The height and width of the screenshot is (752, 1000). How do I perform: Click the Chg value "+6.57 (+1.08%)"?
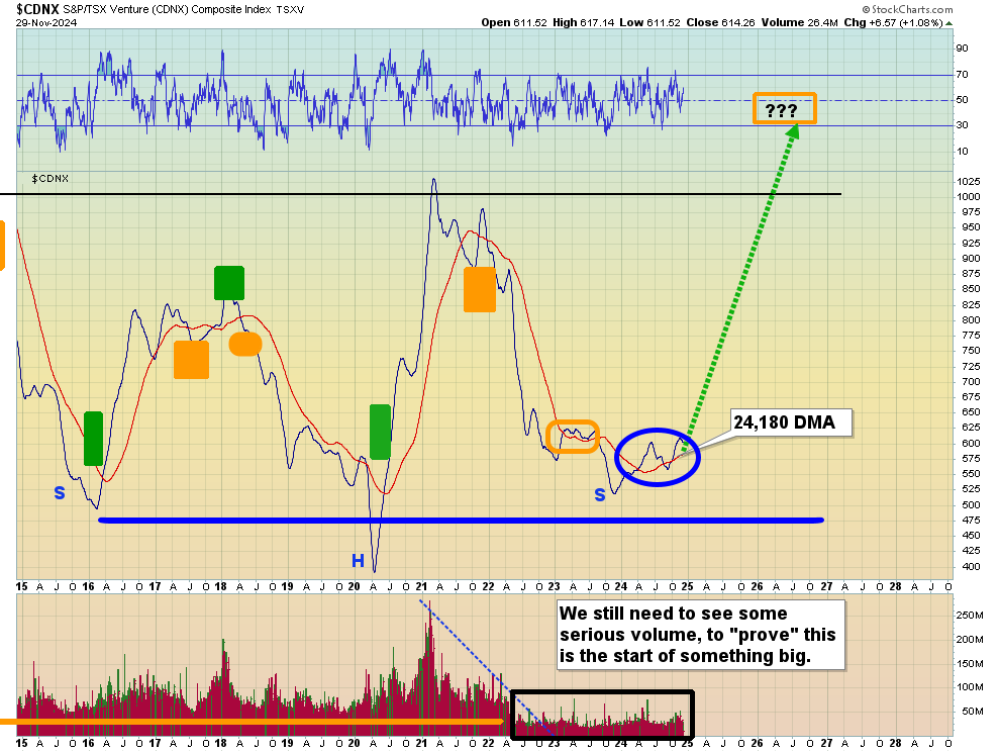(906, 22)
